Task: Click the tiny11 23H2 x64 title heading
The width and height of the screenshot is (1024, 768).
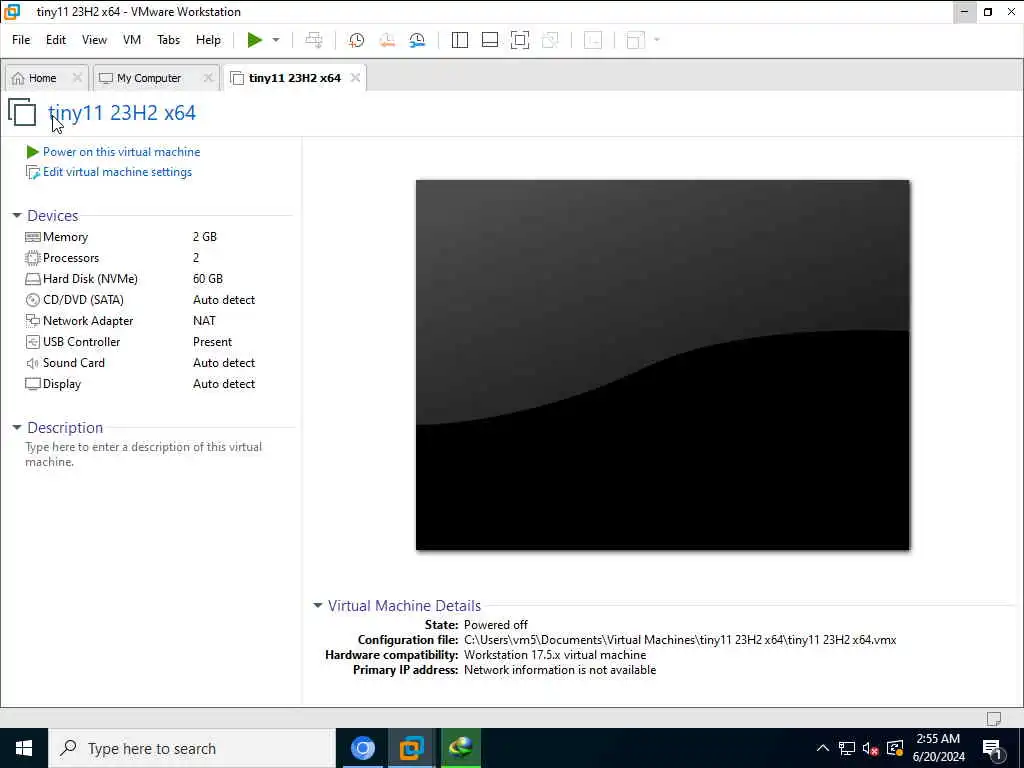Action: point(122,112)
